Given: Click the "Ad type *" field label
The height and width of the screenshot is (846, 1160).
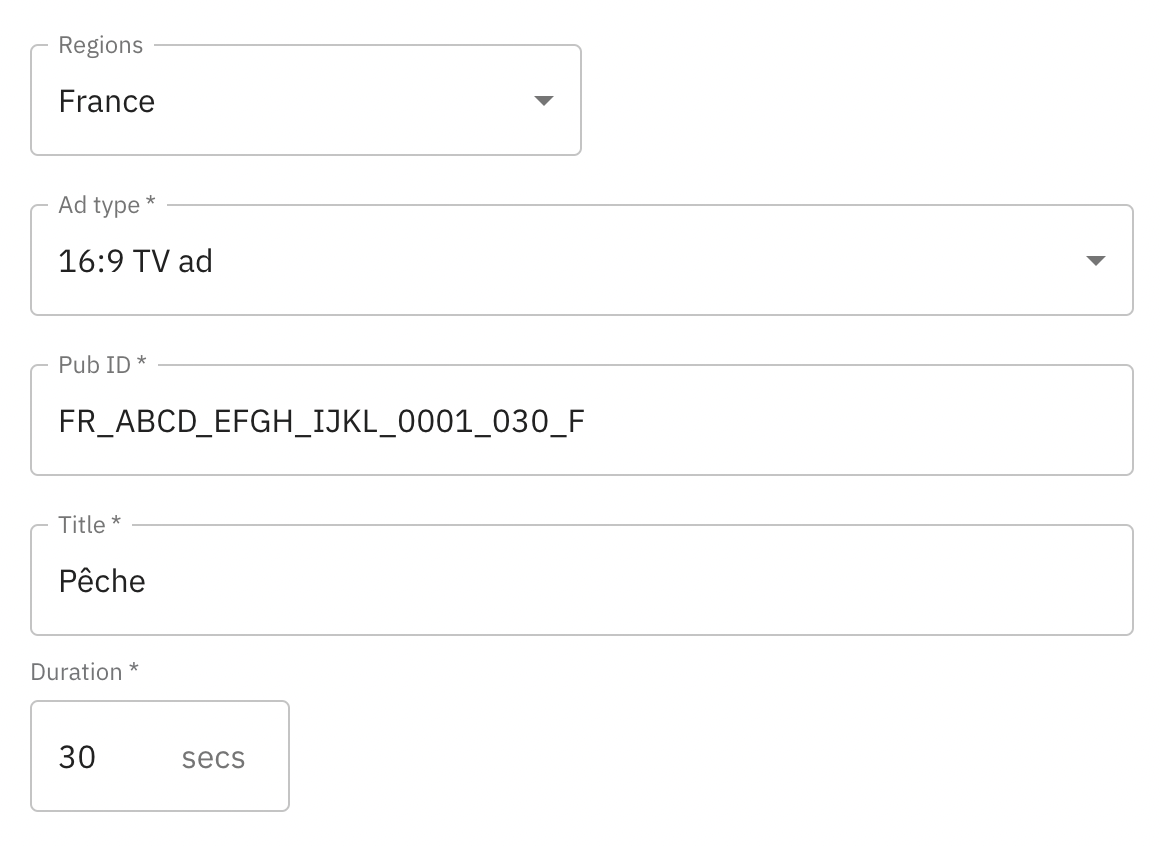Looking at the screenshot, I should (107, 205).
